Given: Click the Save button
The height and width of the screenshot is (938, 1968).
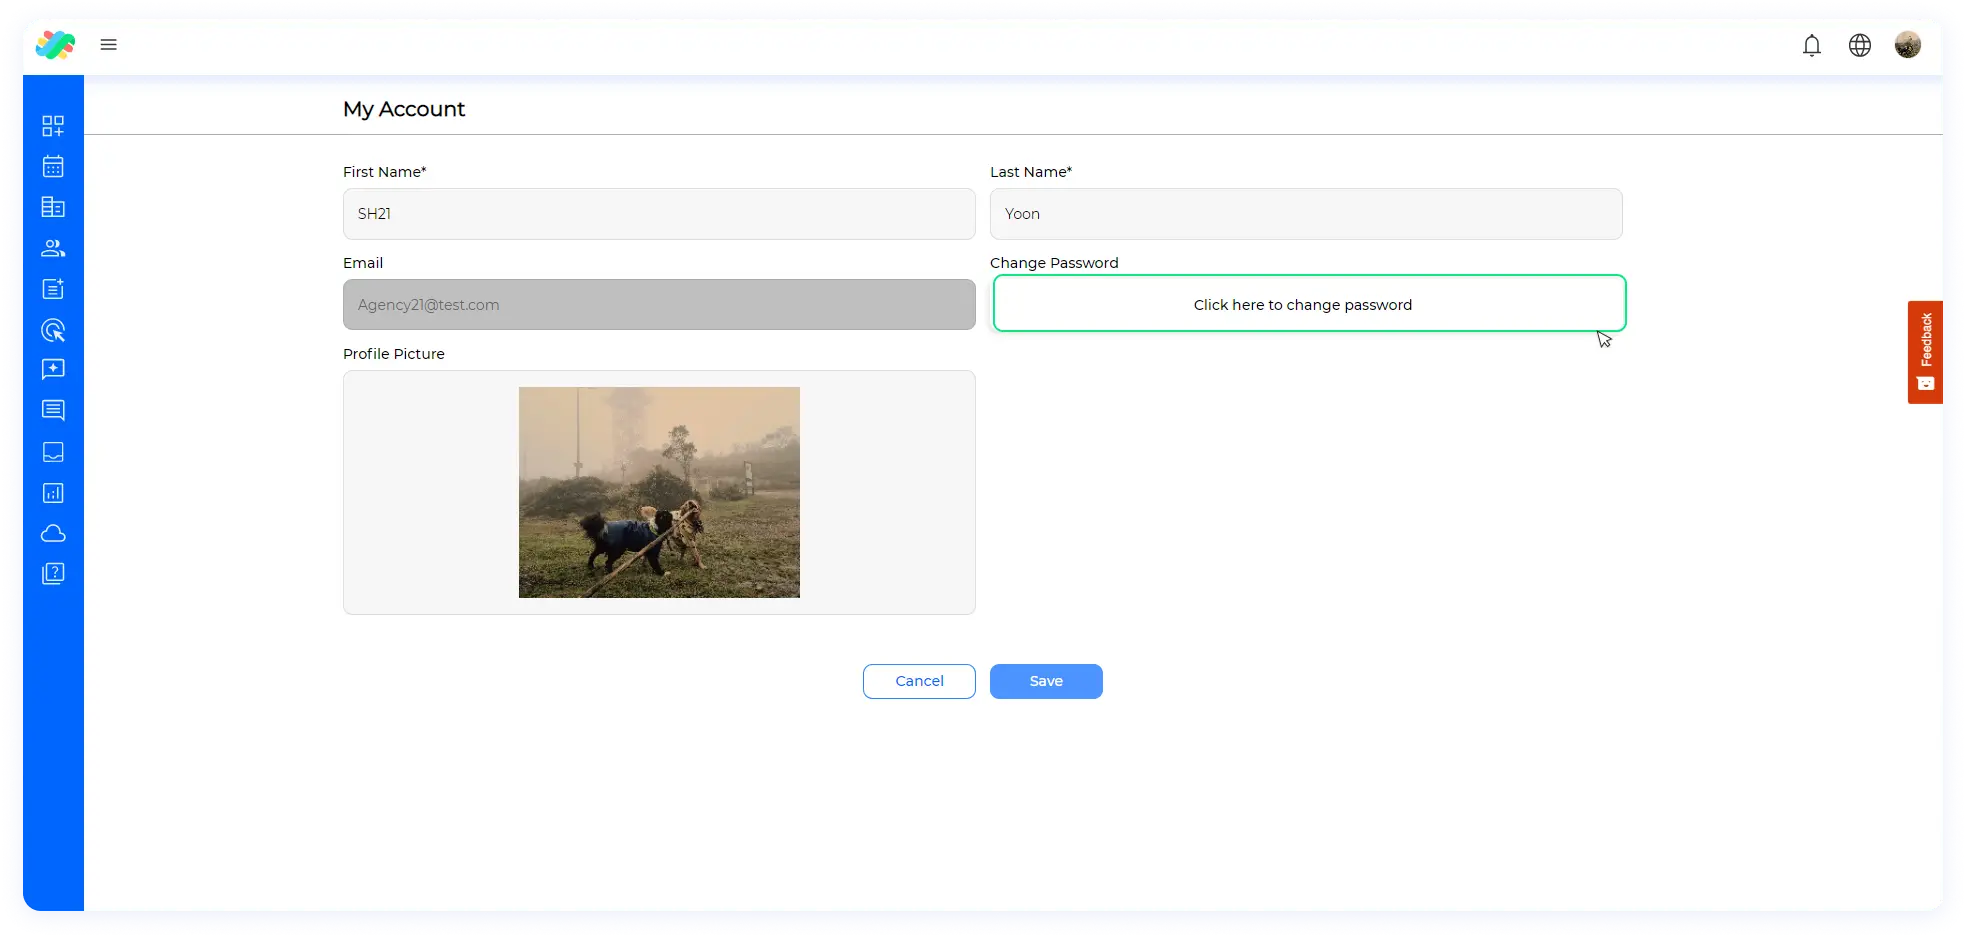Looking at the screenshot, I should tap(1046, 681).
